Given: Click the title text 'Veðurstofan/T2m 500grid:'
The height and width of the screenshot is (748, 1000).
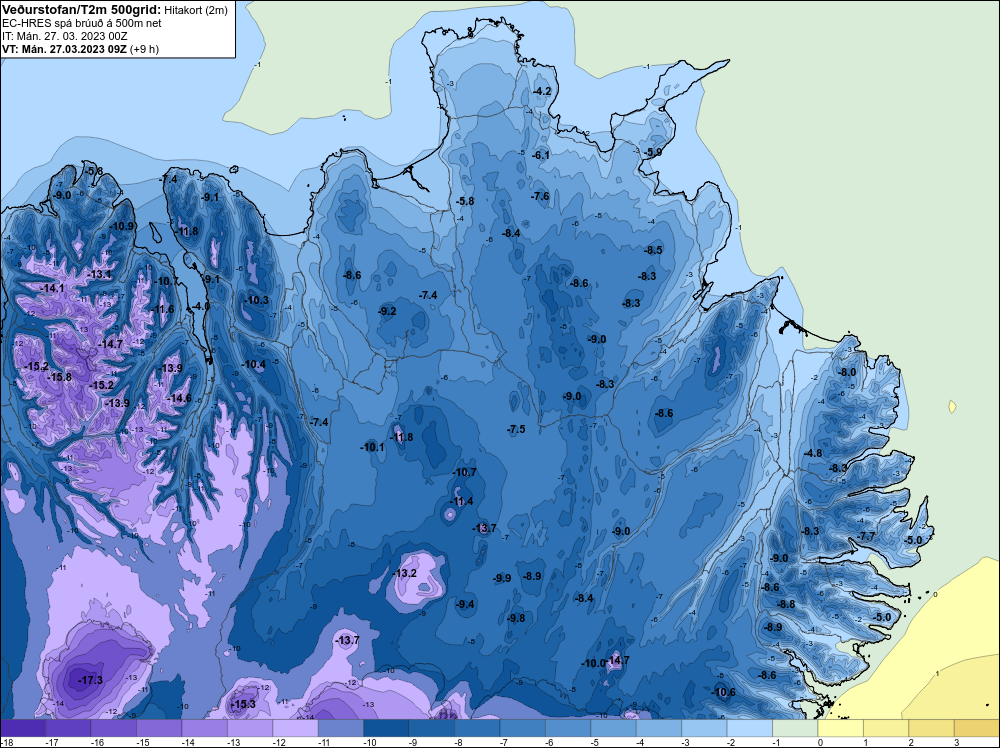Looking at the screenshot, I should 81,10.
